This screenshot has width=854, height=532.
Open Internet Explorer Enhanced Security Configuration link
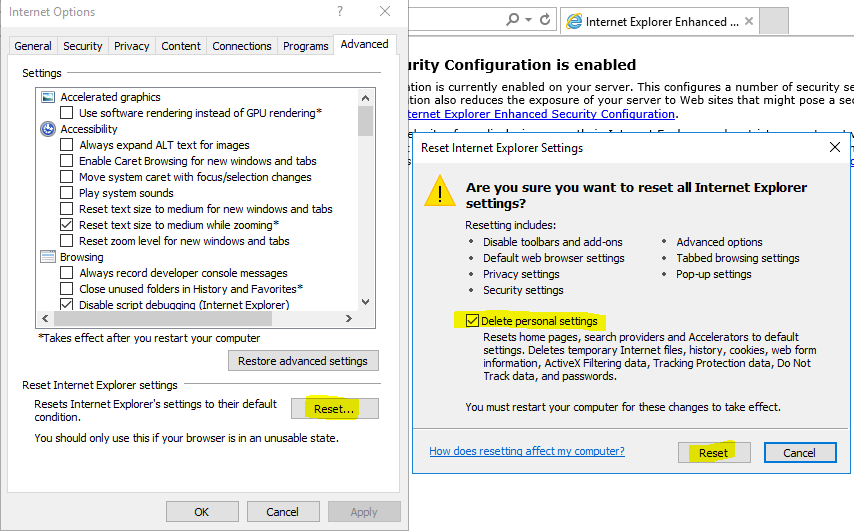click(x=541, y=114)
